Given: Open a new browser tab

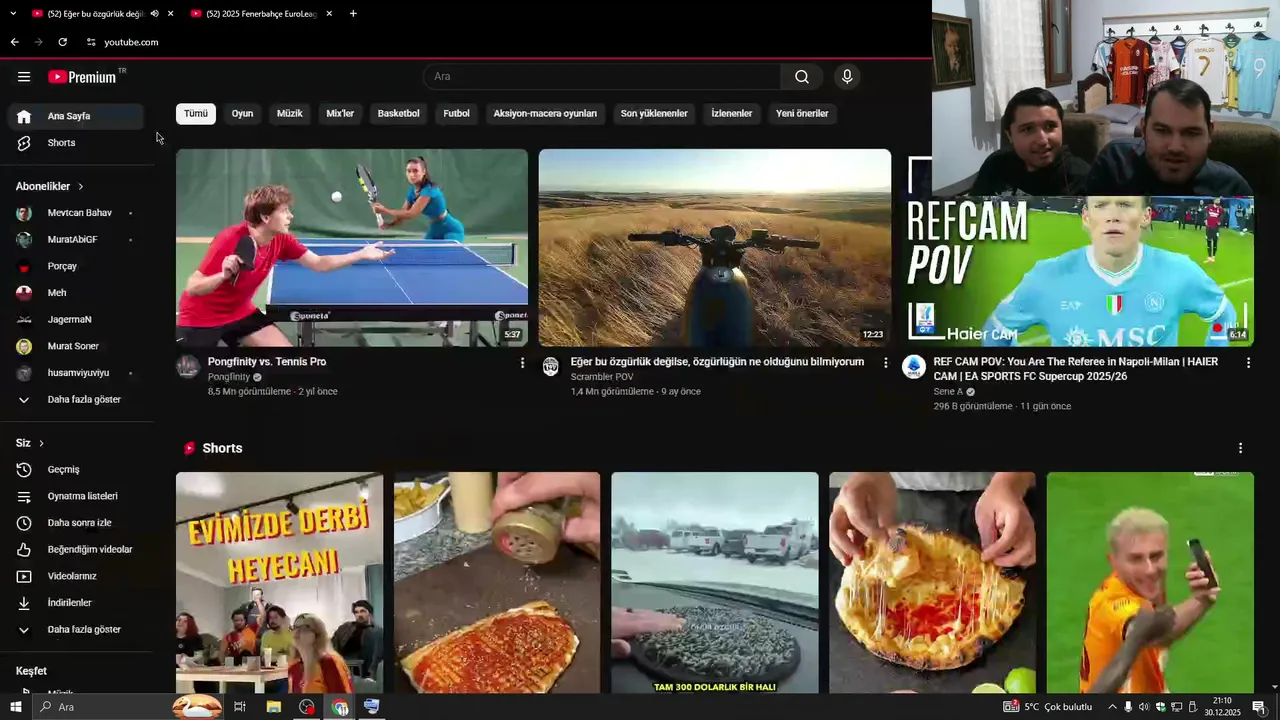Looking at the screenshot, I should tap(353, 14).
